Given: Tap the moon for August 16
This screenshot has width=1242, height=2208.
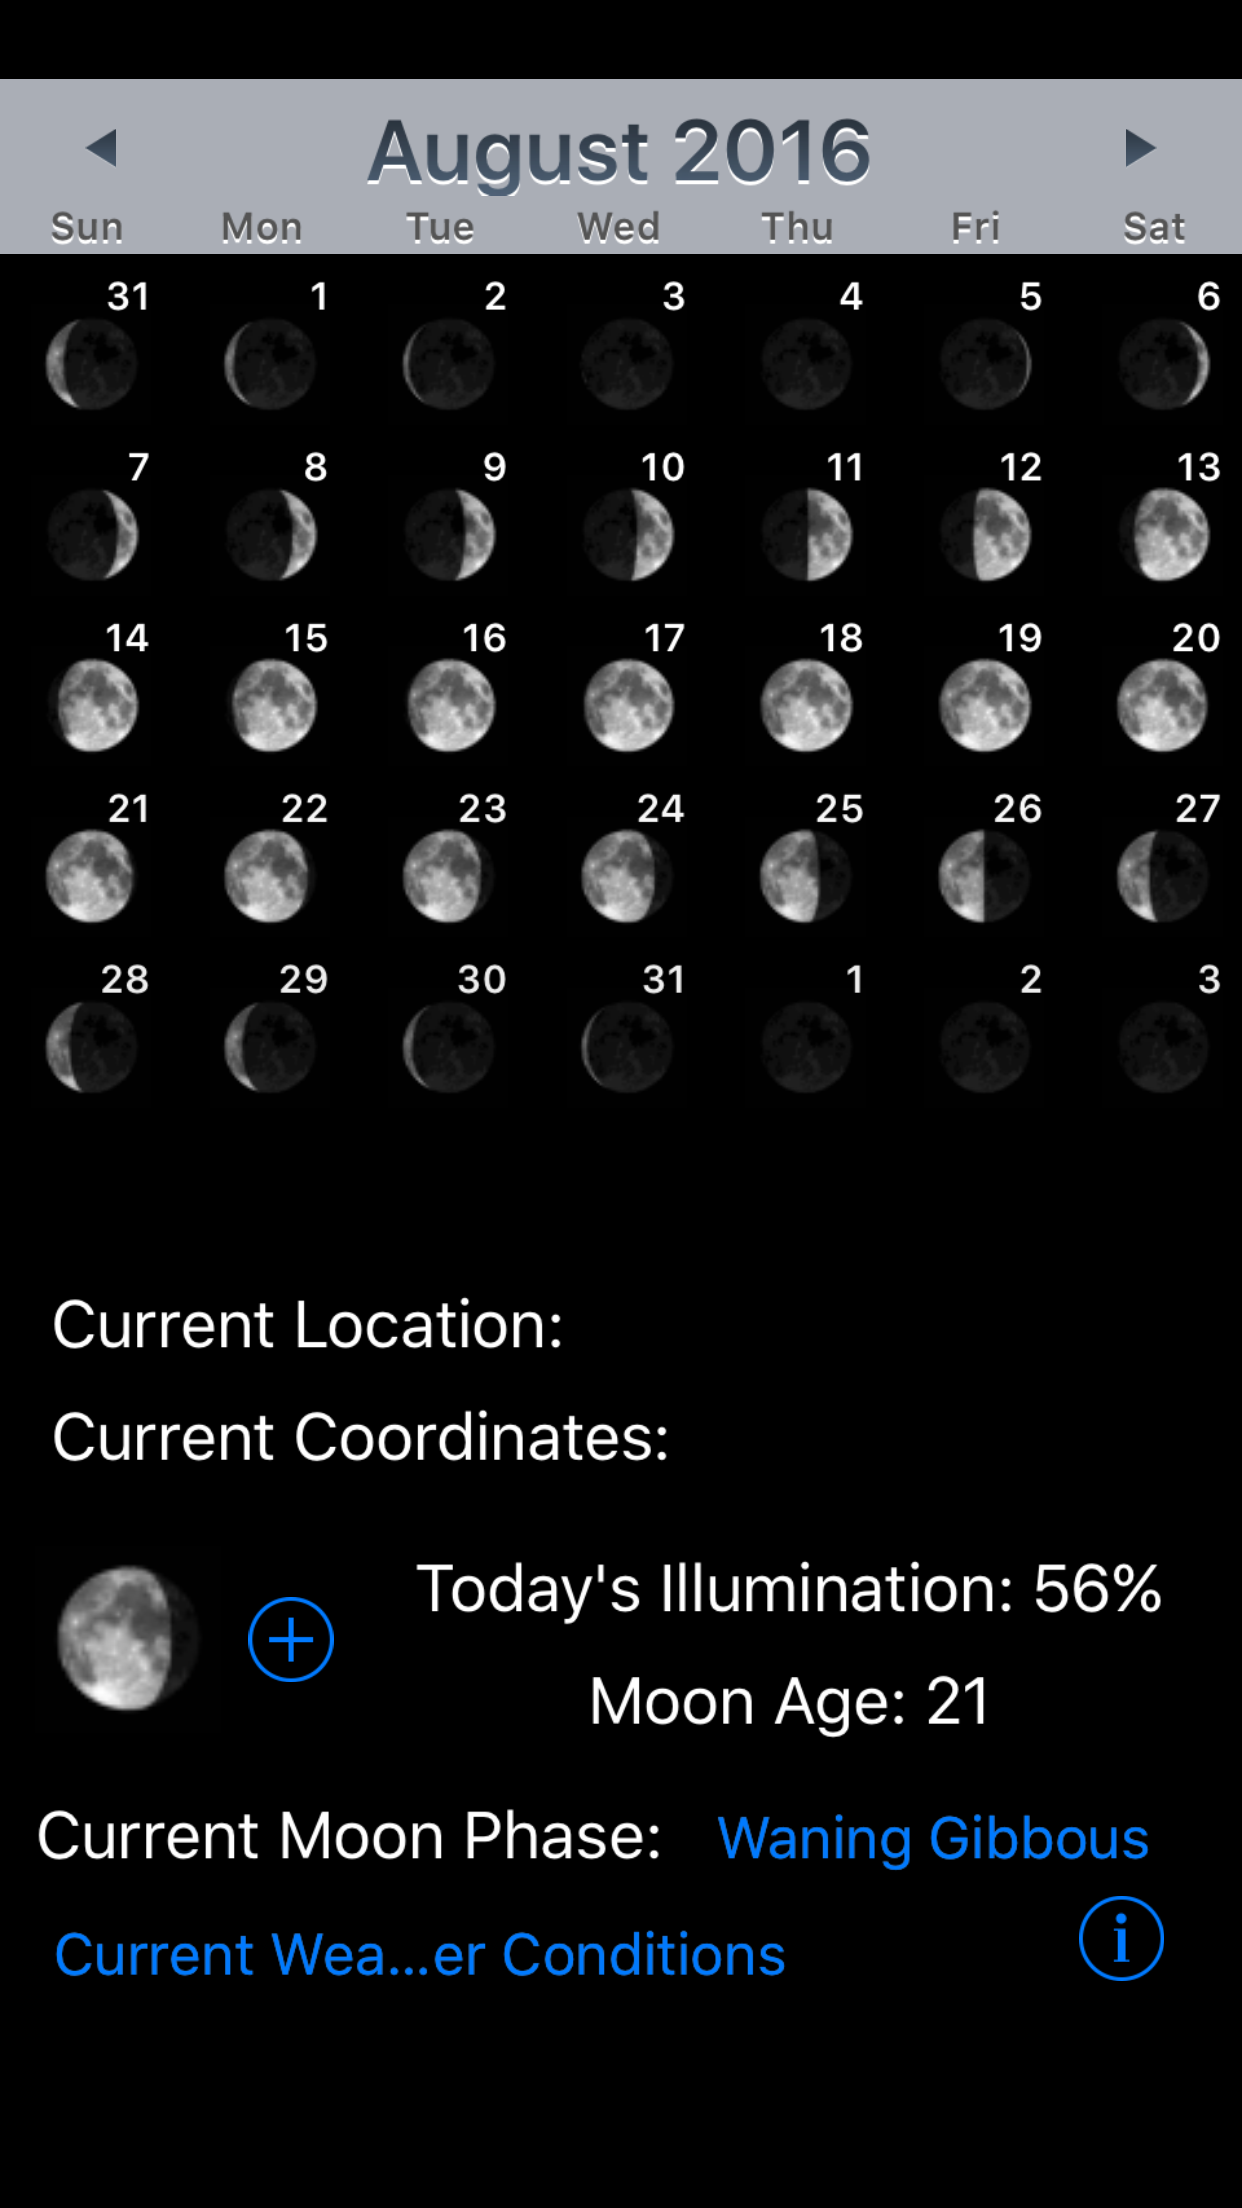Looking at the screenshot, I should click(x=450, y=706).
